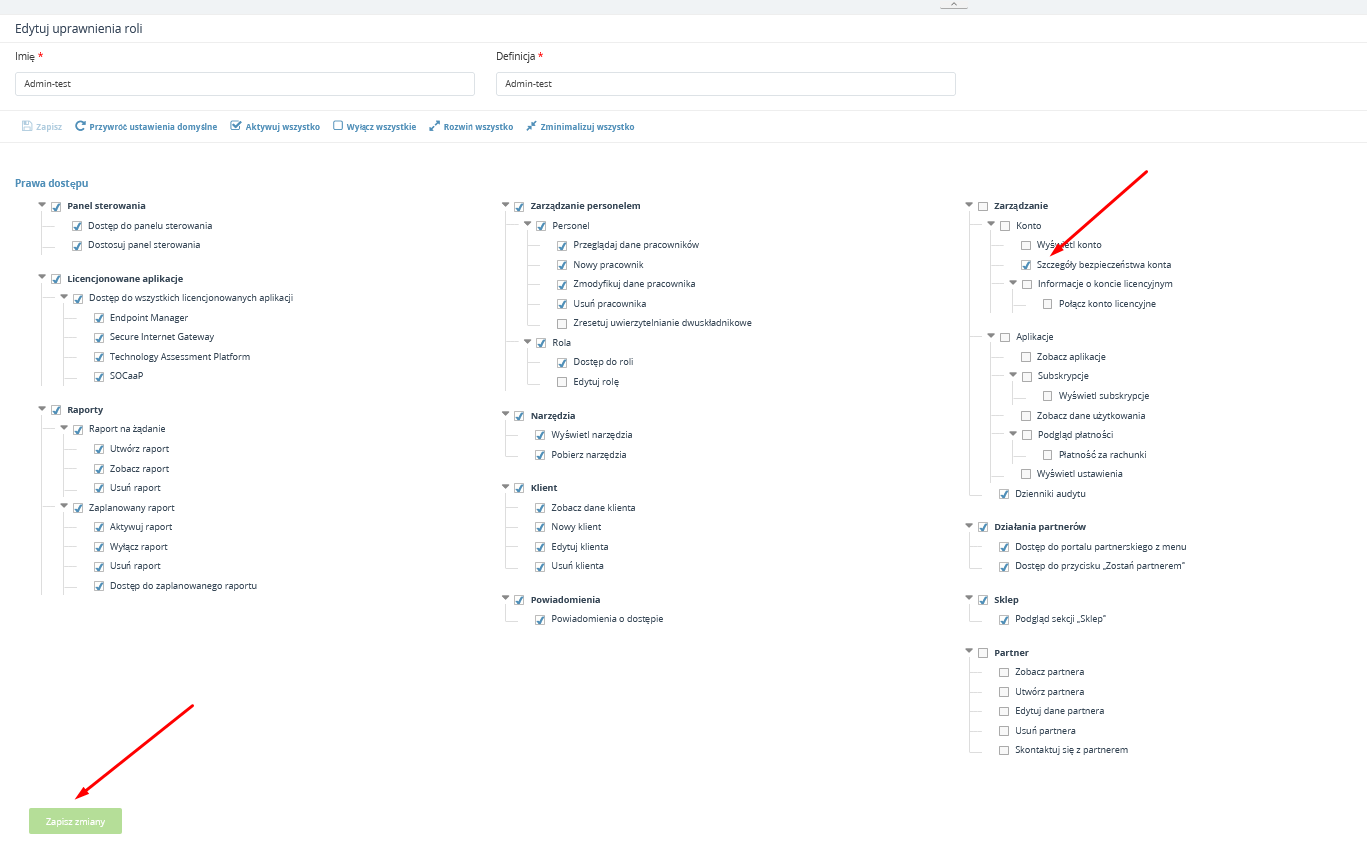The image size is (1367, 843).
Task: Enable Zresetuj uwierzytelnianie dwuskładnikowe checkbox
Action: pyautogui.click(x=562, y=324)
